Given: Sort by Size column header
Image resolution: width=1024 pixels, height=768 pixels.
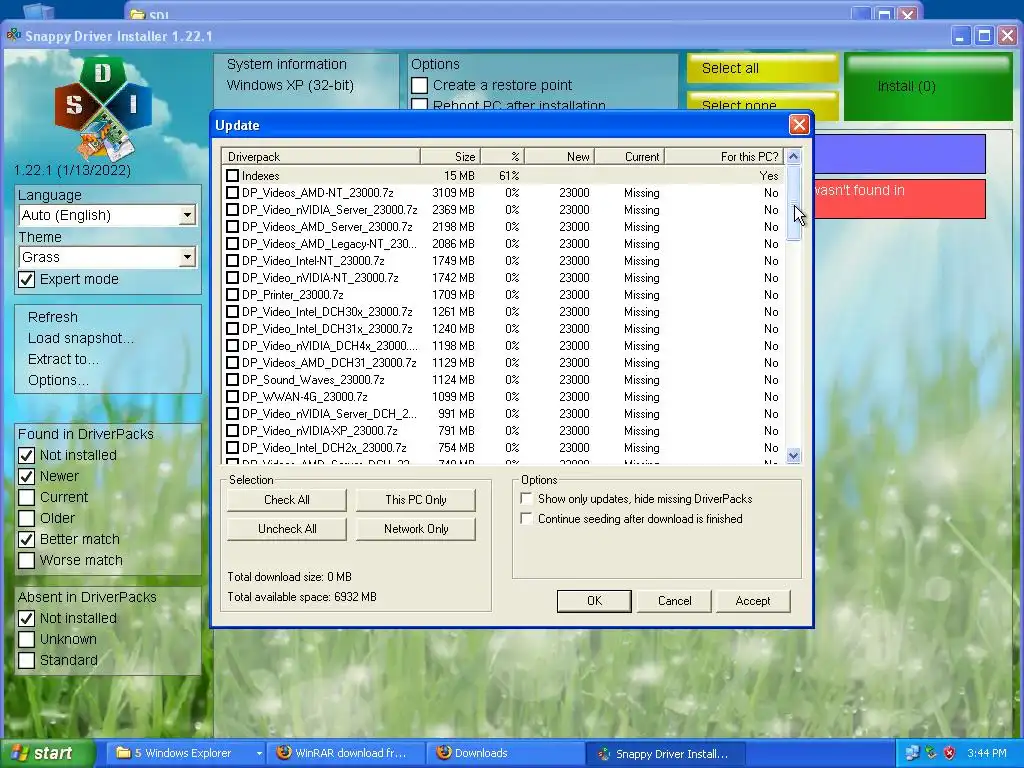Looking at the screenshot, I should [x=451, y=157].
